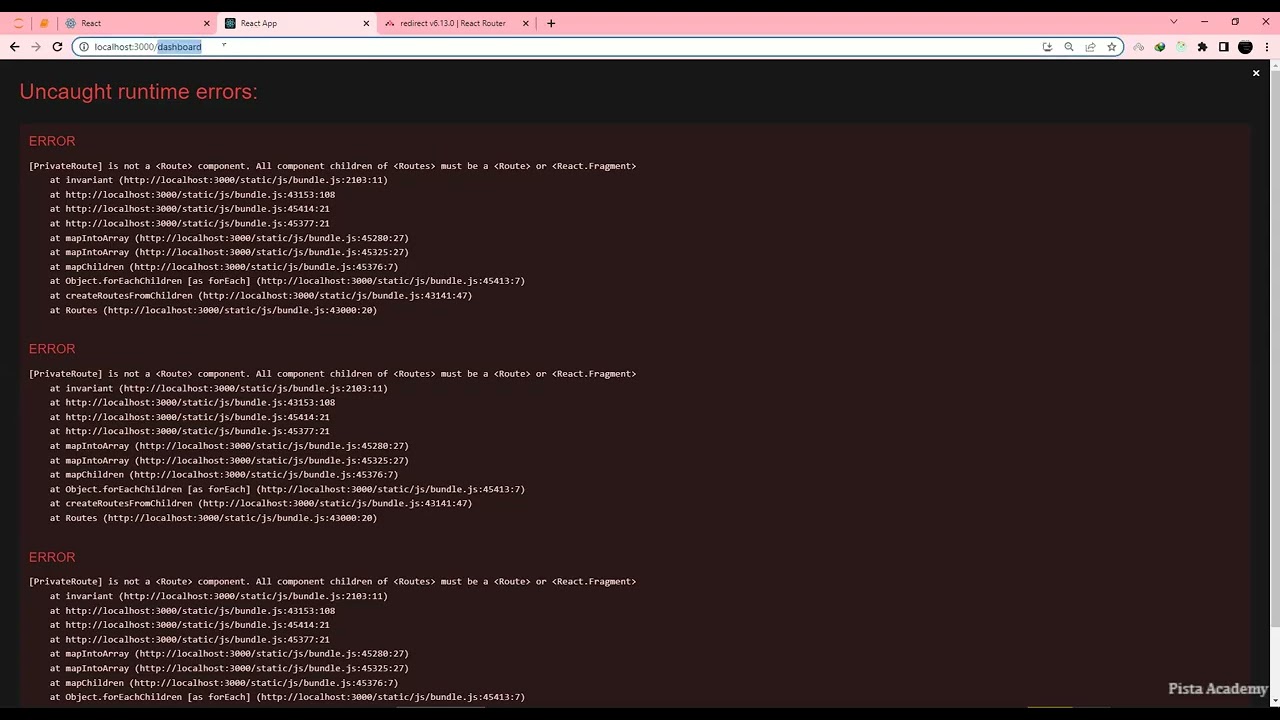This screenshot has width=1280, height=720.
Task: Open the zoom magnifier icon in address bar
Action: (1068, 47)
